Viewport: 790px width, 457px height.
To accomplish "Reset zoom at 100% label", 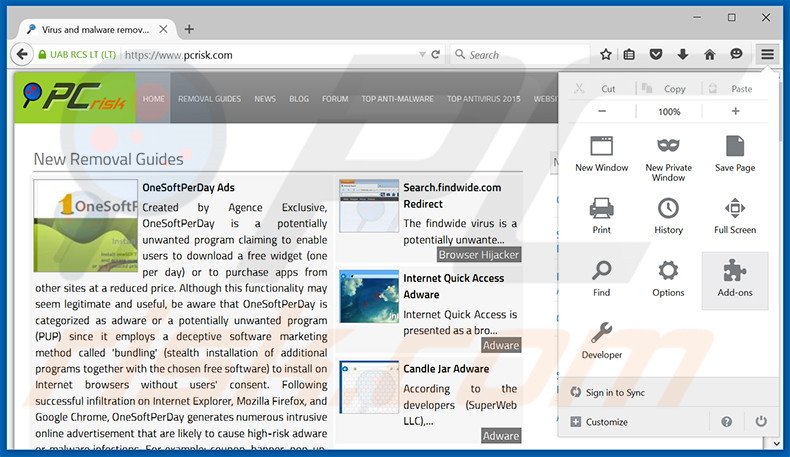I will (x=669, y=111).
